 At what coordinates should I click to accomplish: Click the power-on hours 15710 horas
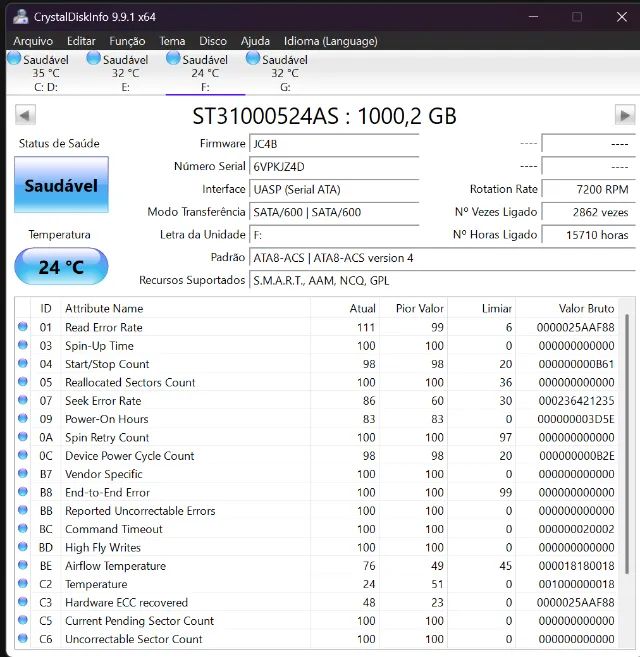coord(588,235)
